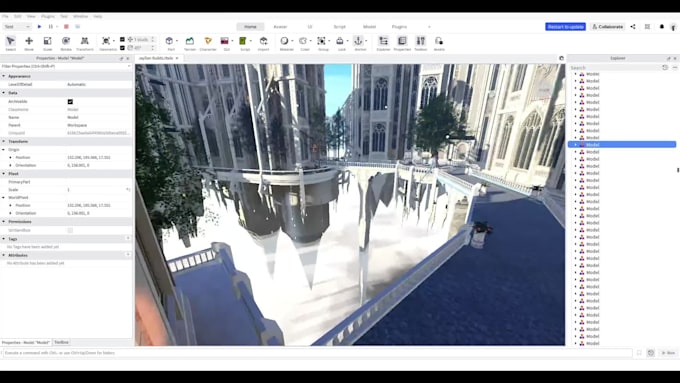This screenshot has width=680, height=383.
Task: Click the Run button in command bar
Action: [x=668, y=353]
